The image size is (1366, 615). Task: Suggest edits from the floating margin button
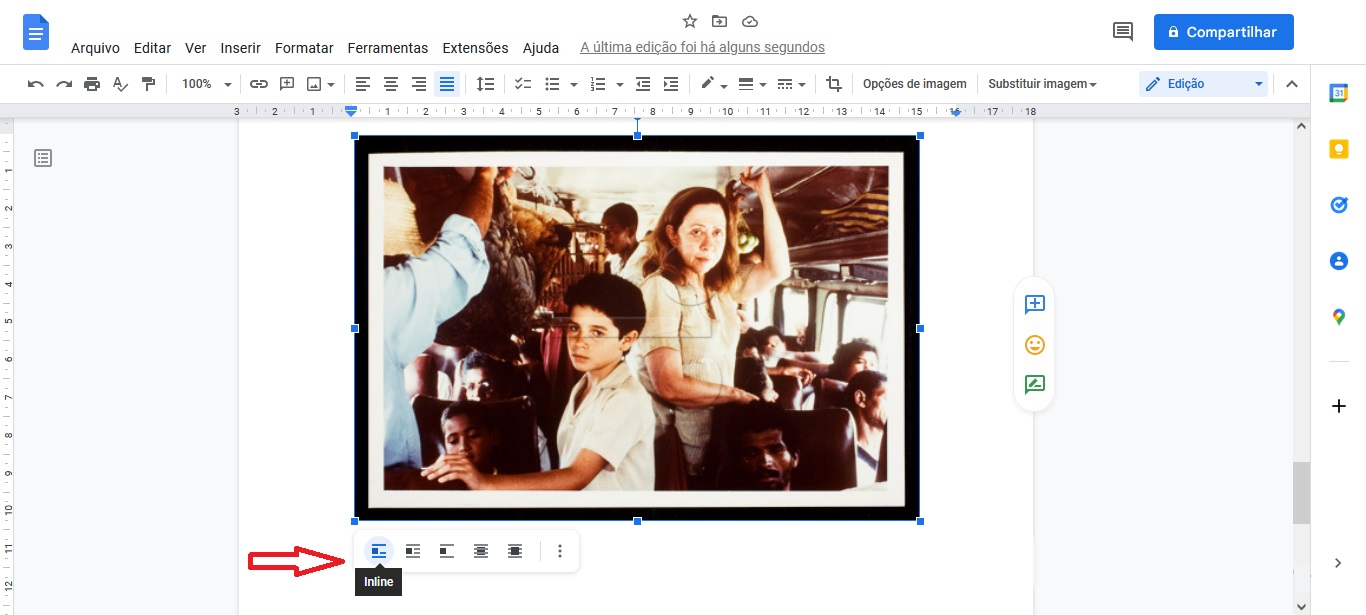coord(1035,384)
